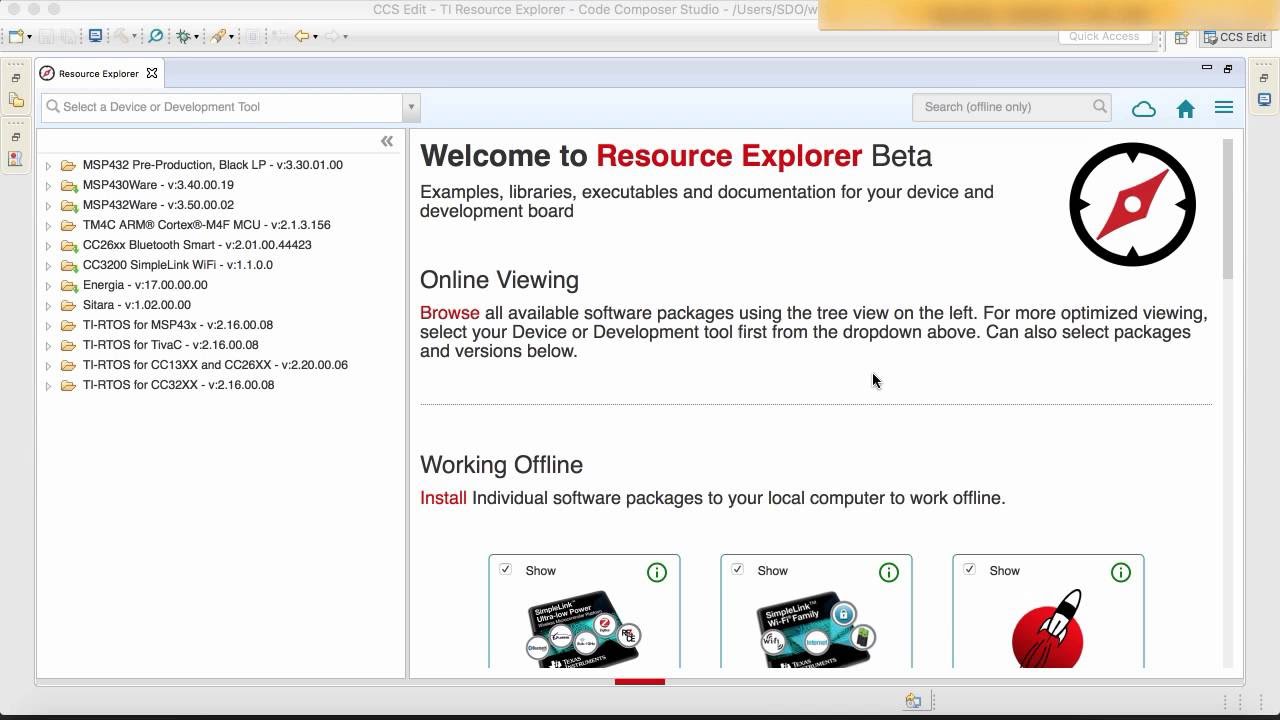Select the Resource Explorer tab
The height and width of the screenshot is (720, 1280).
coord(98,73)
